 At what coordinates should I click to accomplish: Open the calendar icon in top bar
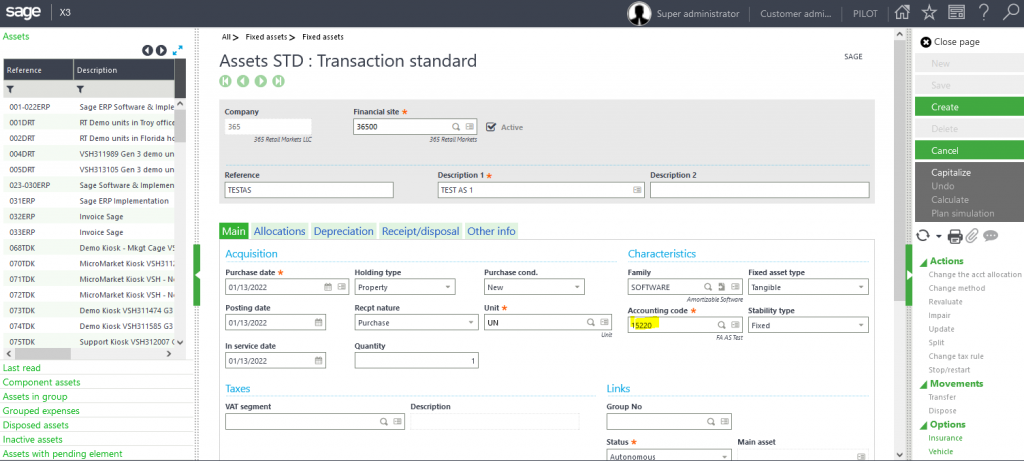tap(957, 13)
